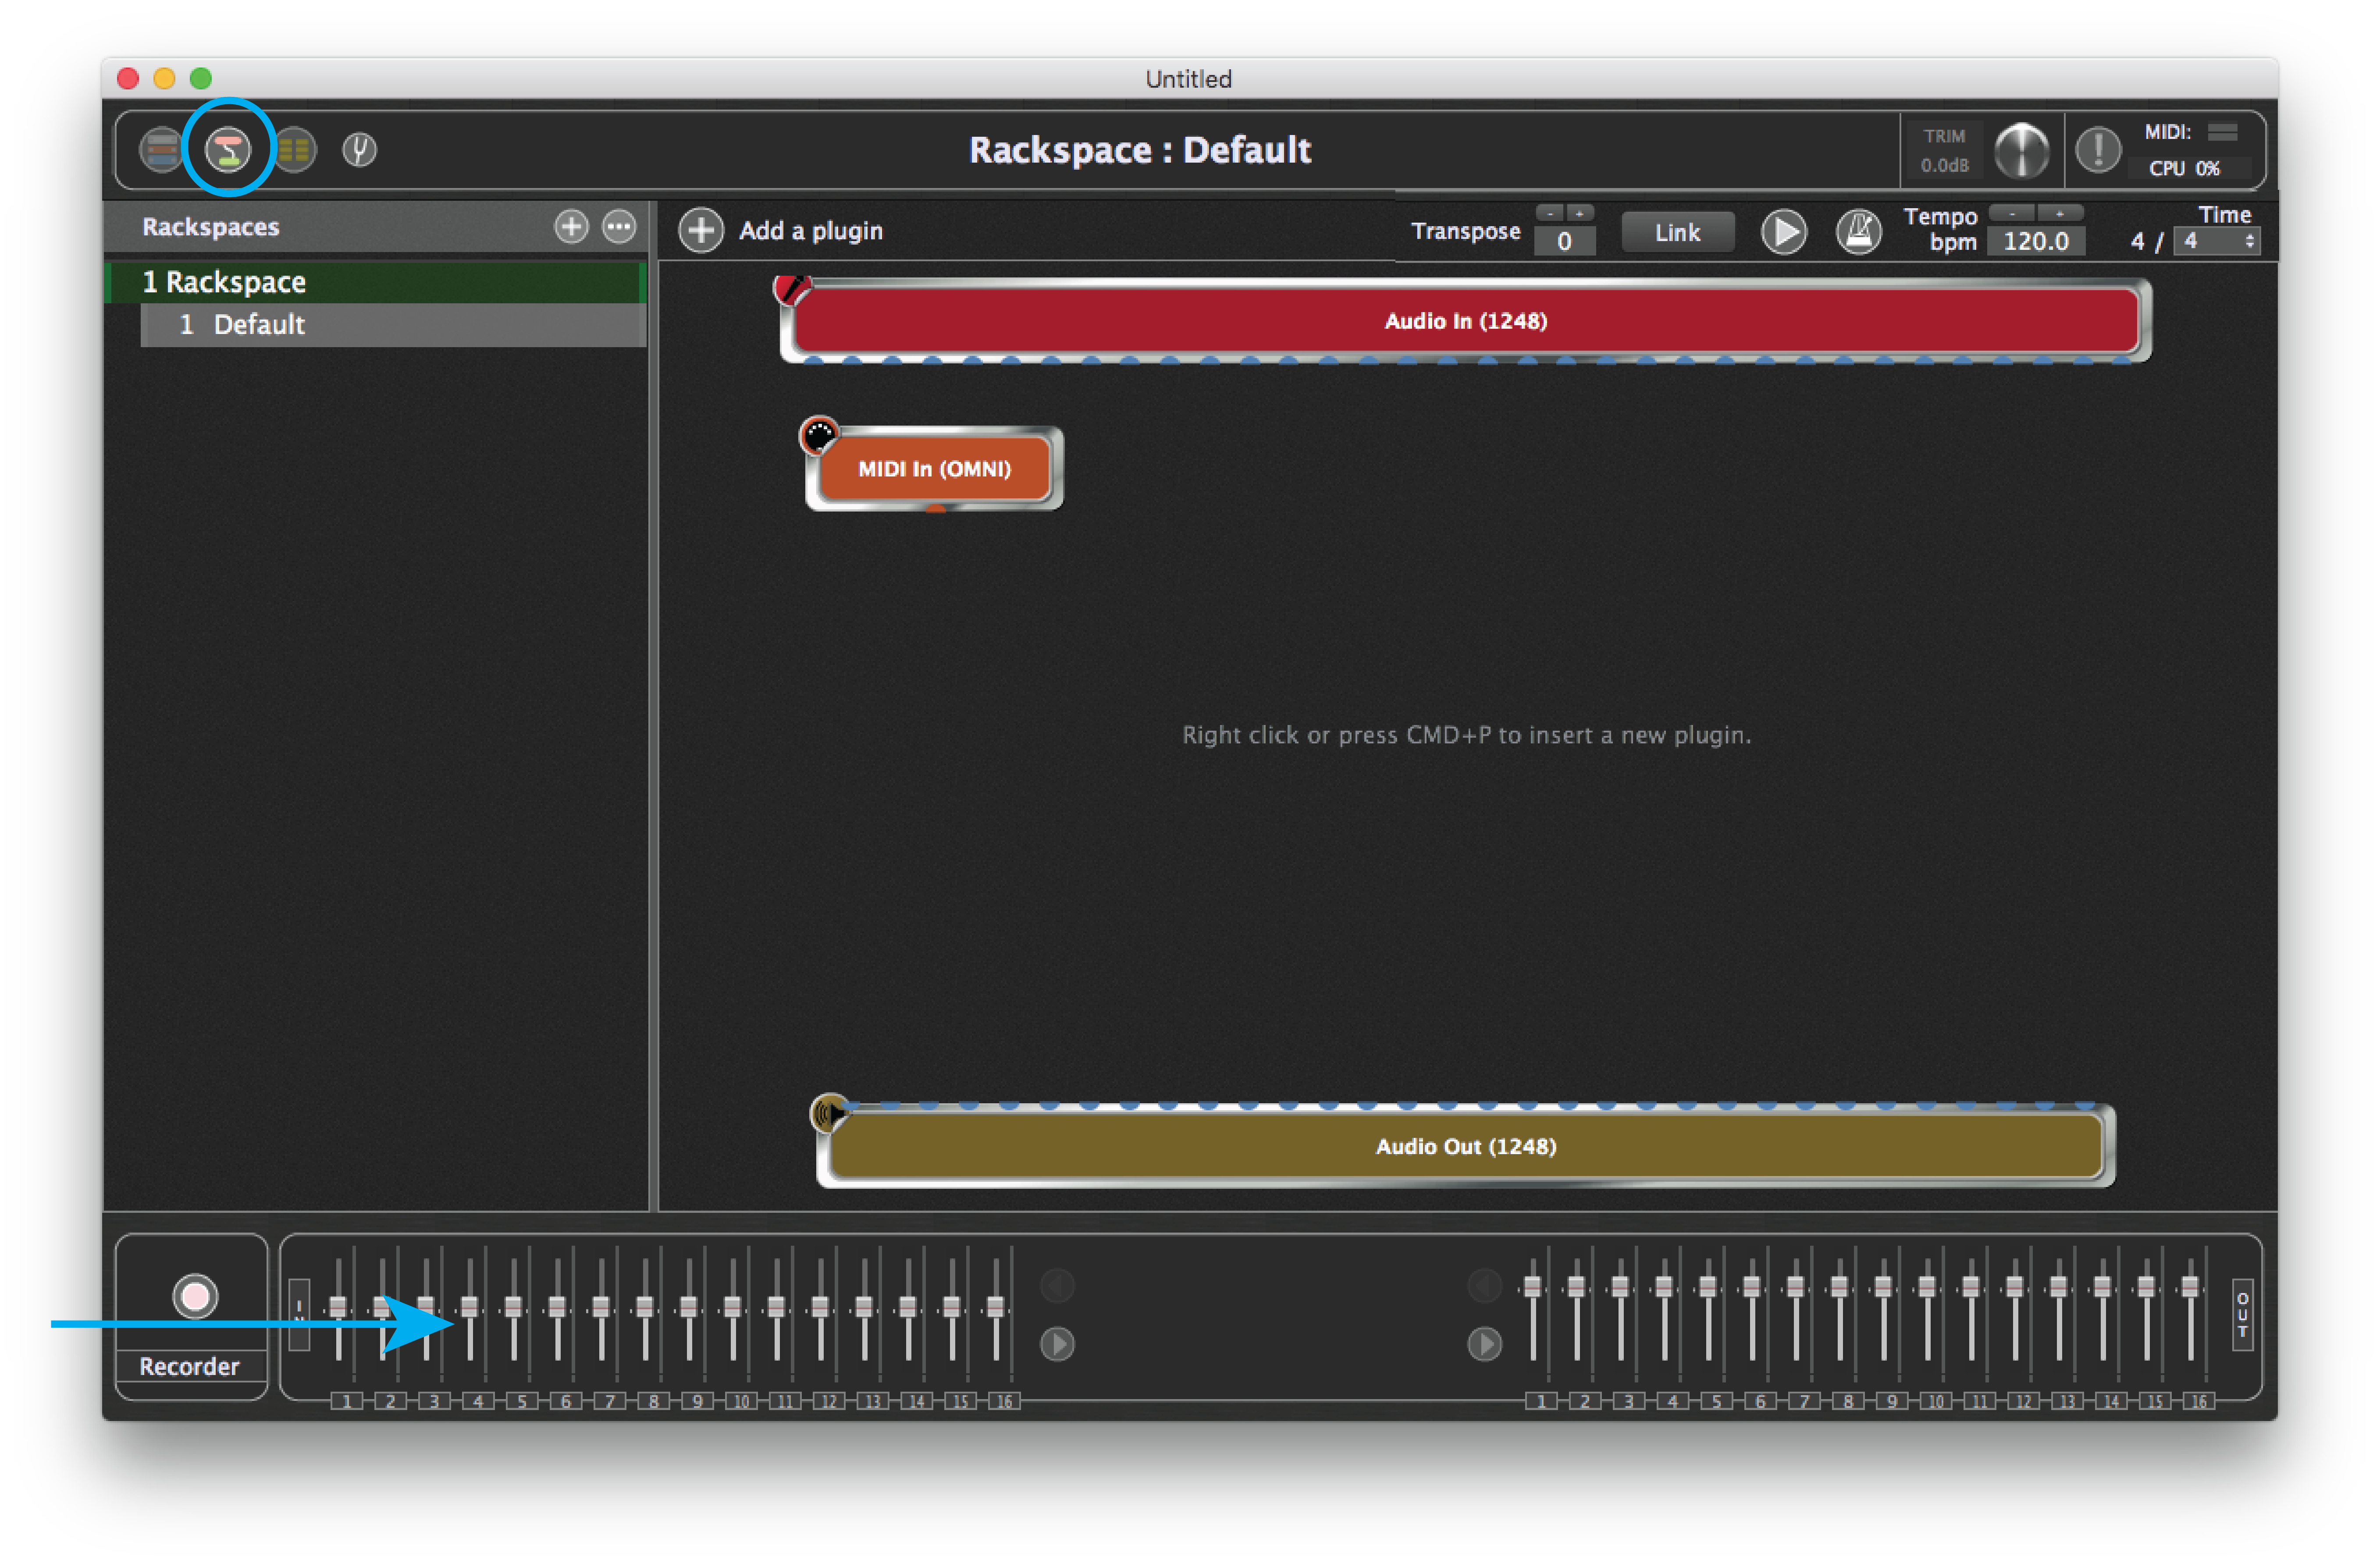
Task: Select the 1 Default variation row
Action: coord(393,324)
